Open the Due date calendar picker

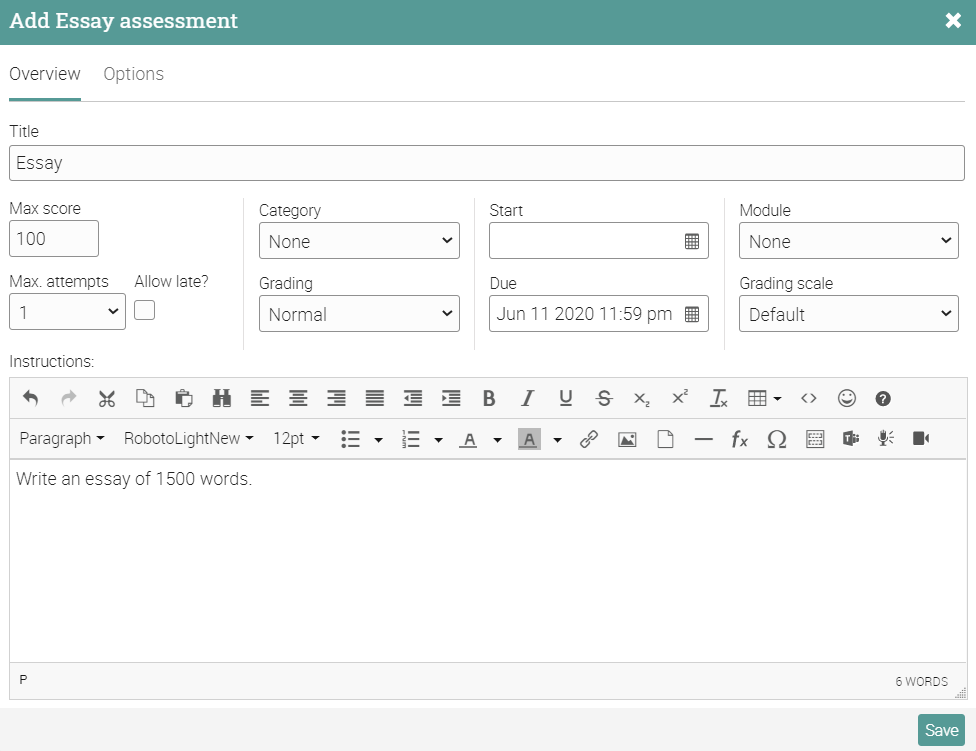[x=692, y=314]
